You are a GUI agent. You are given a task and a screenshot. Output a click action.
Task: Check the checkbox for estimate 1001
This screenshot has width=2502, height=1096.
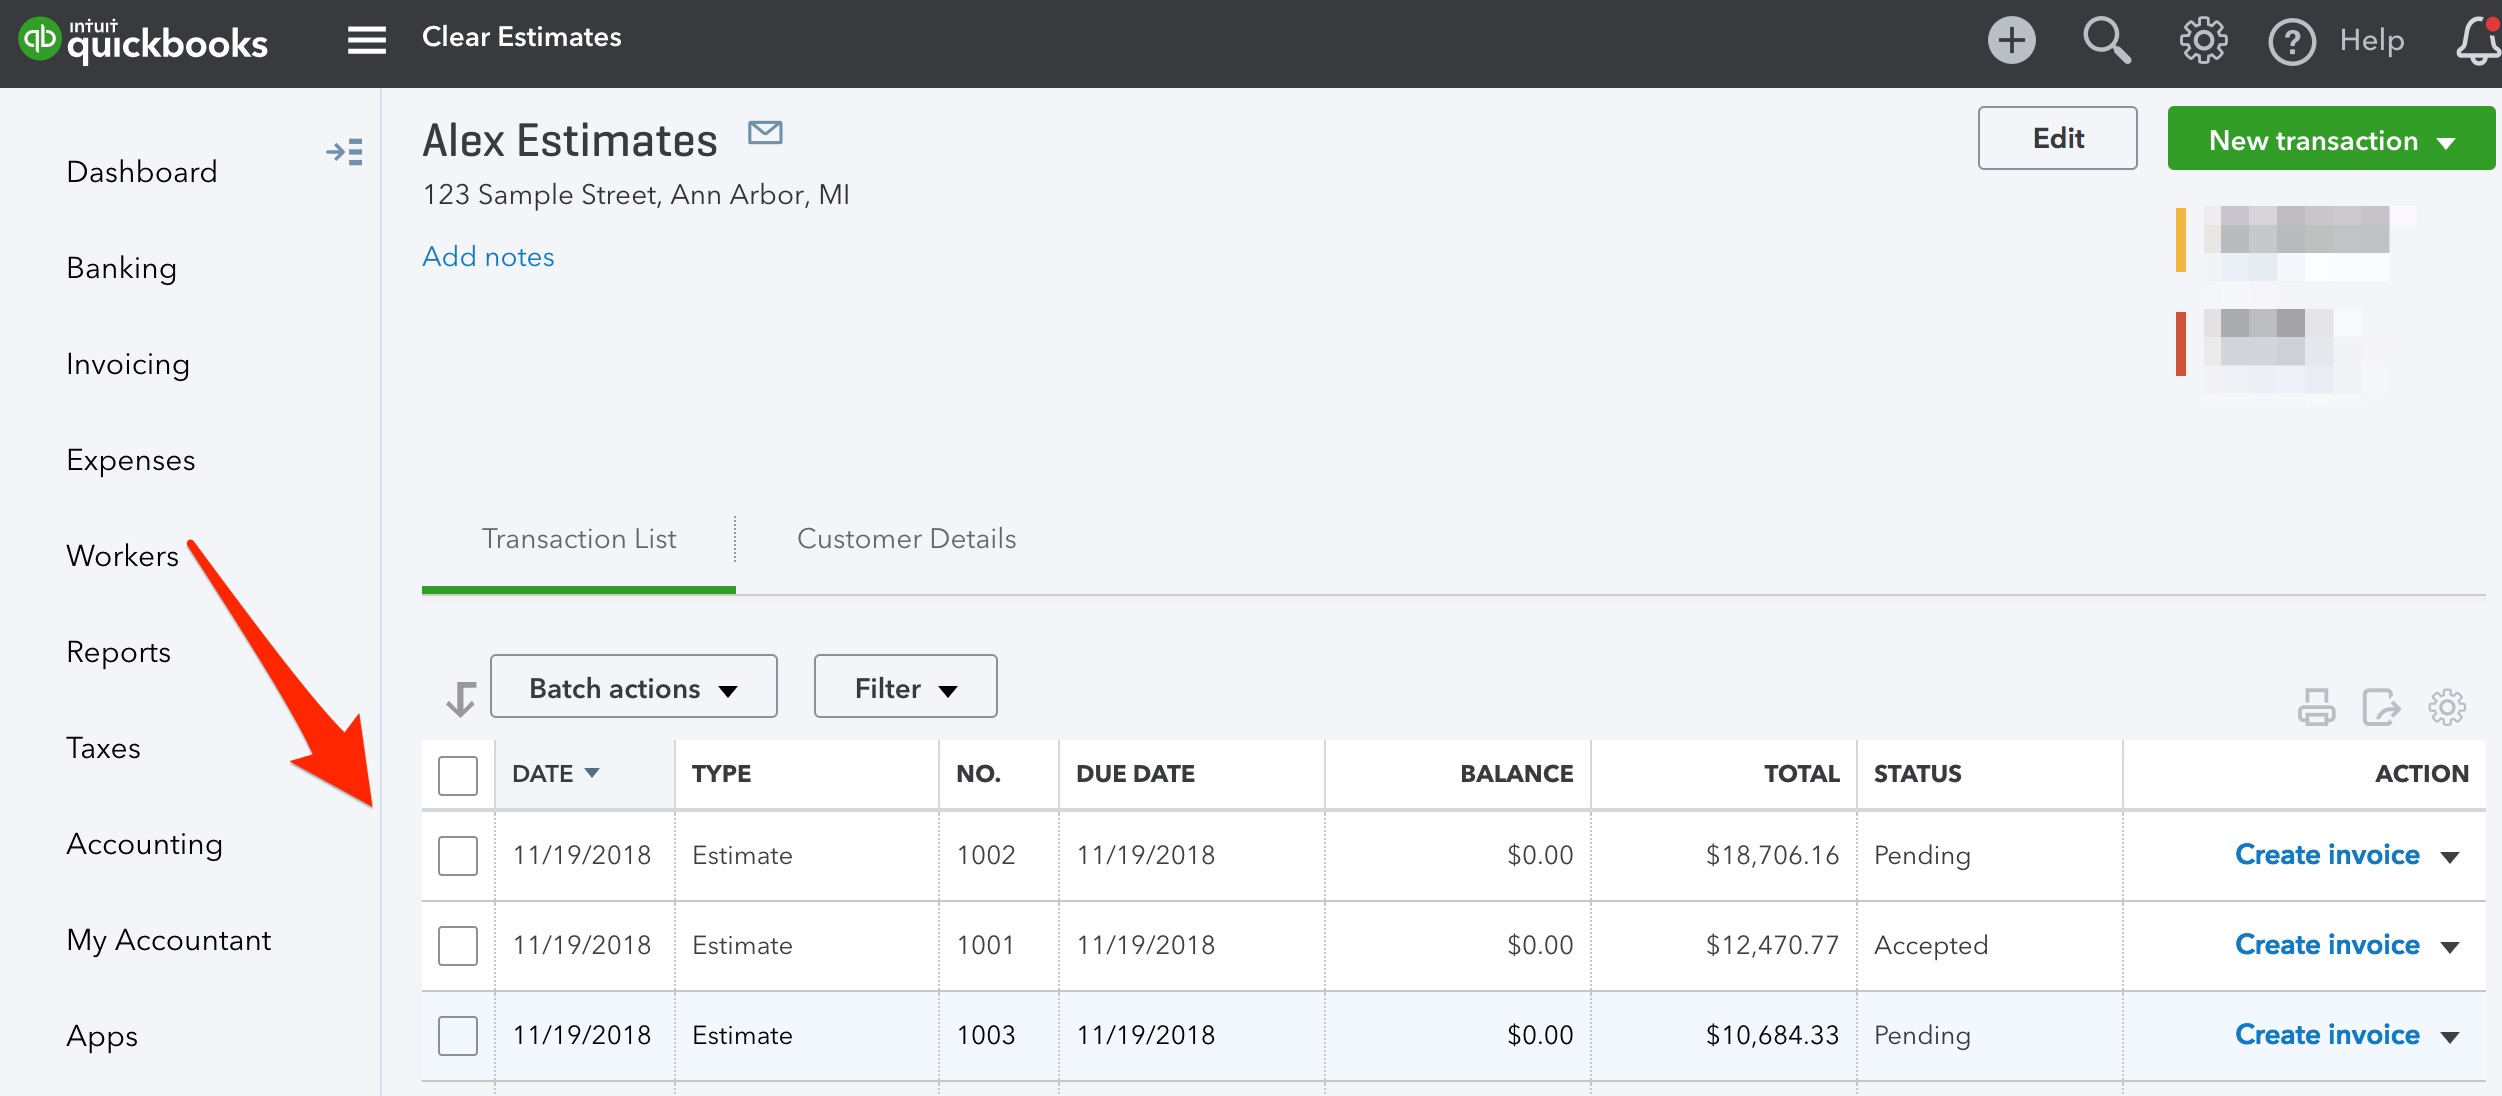(457, 945)
